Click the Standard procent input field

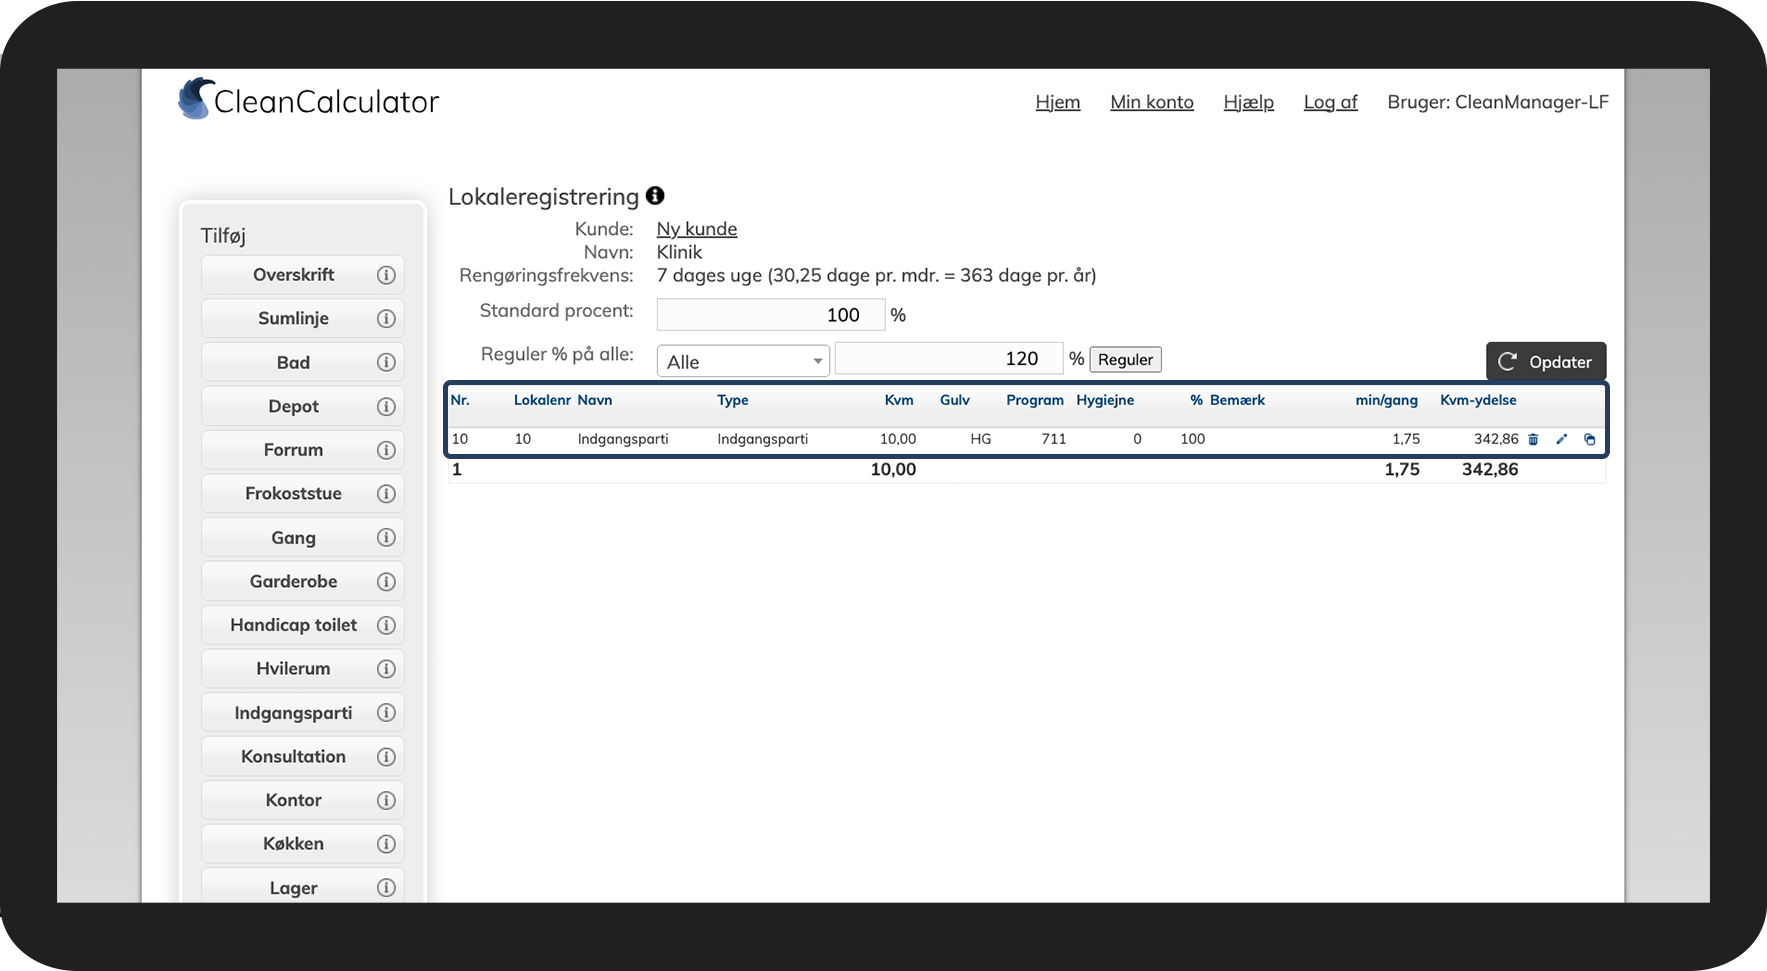click(x=771, y=315)
